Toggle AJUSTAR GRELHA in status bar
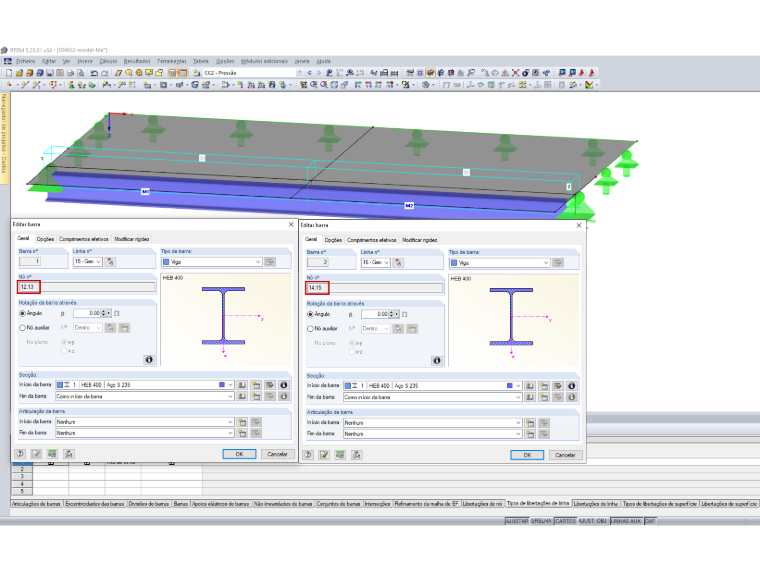760x570 pixels. click(528, 521)
